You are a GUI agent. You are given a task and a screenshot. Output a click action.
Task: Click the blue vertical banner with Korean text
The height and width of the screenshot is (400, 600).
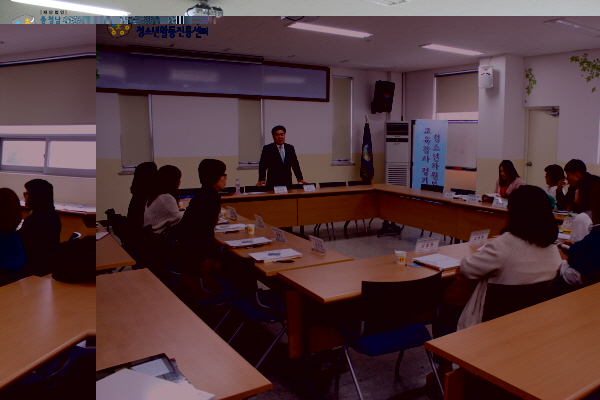tap(430, 153)
